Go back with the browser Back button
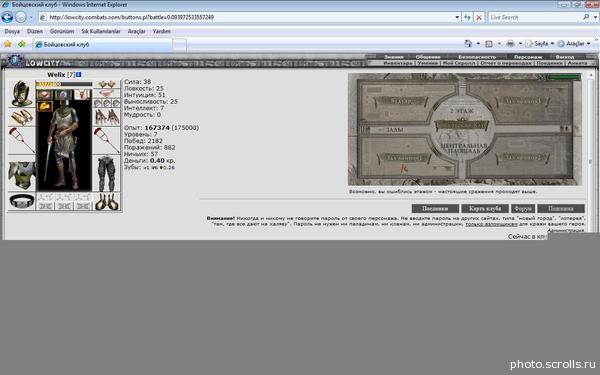This screenshot has height=375, width=600. coord(7,17)
